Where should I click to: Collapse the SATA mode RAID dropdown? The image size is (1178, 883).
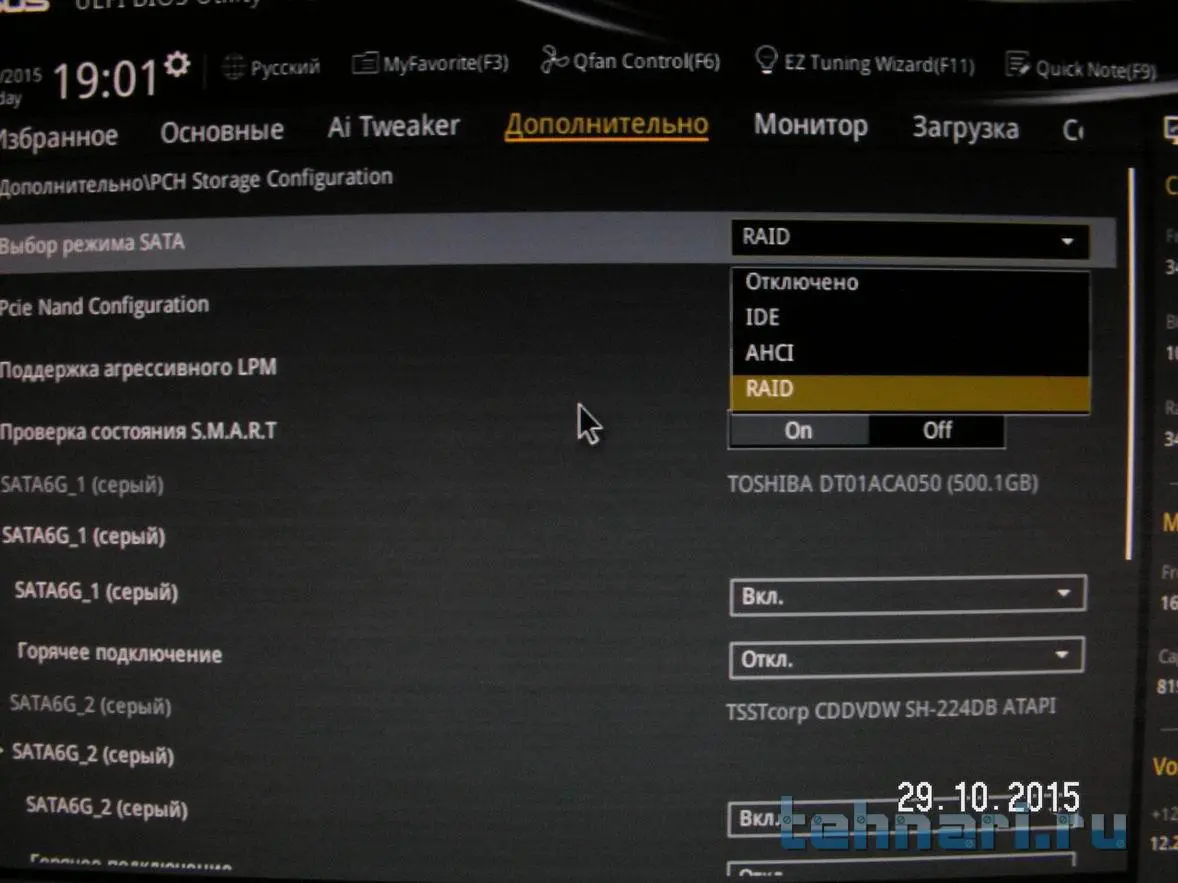910,239
